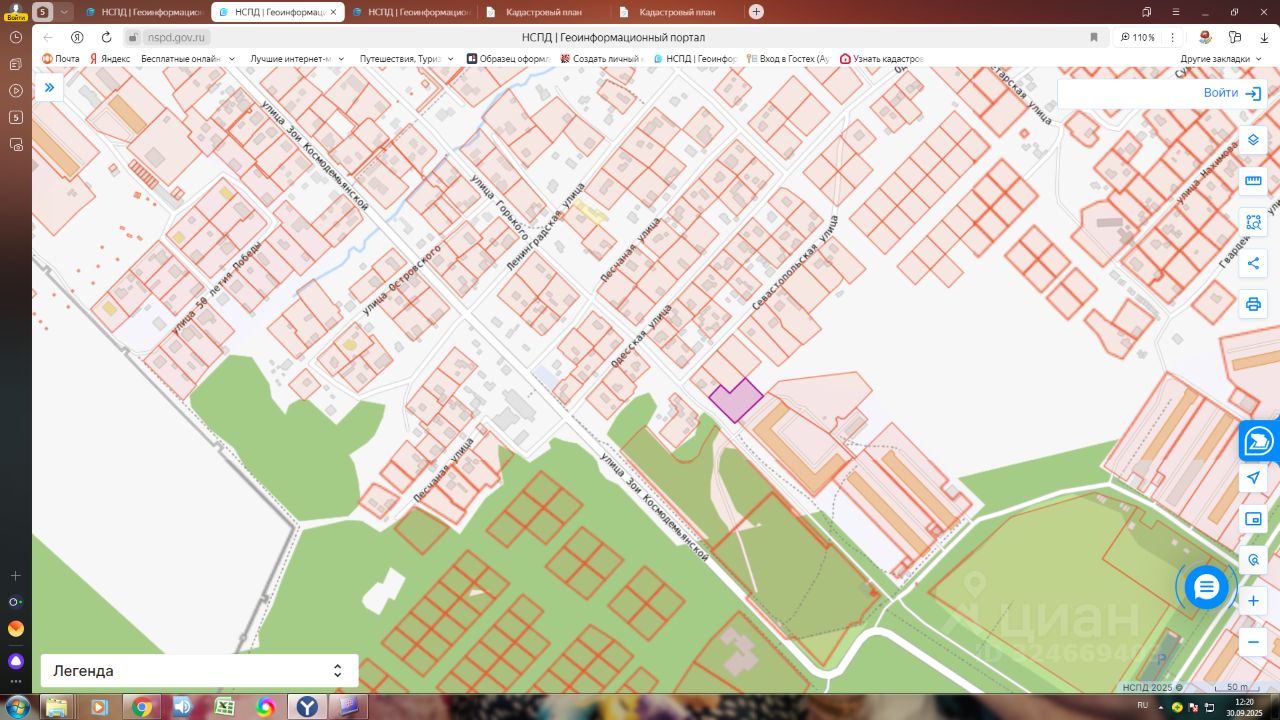Open the Создать личный bookmark

tap(601, 59)
